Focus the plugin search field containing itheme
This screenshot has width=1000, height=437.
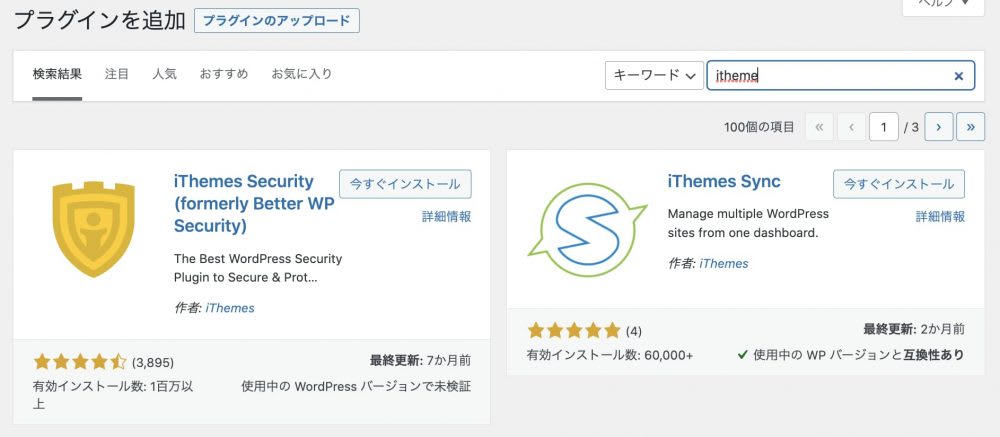[841, 76]
